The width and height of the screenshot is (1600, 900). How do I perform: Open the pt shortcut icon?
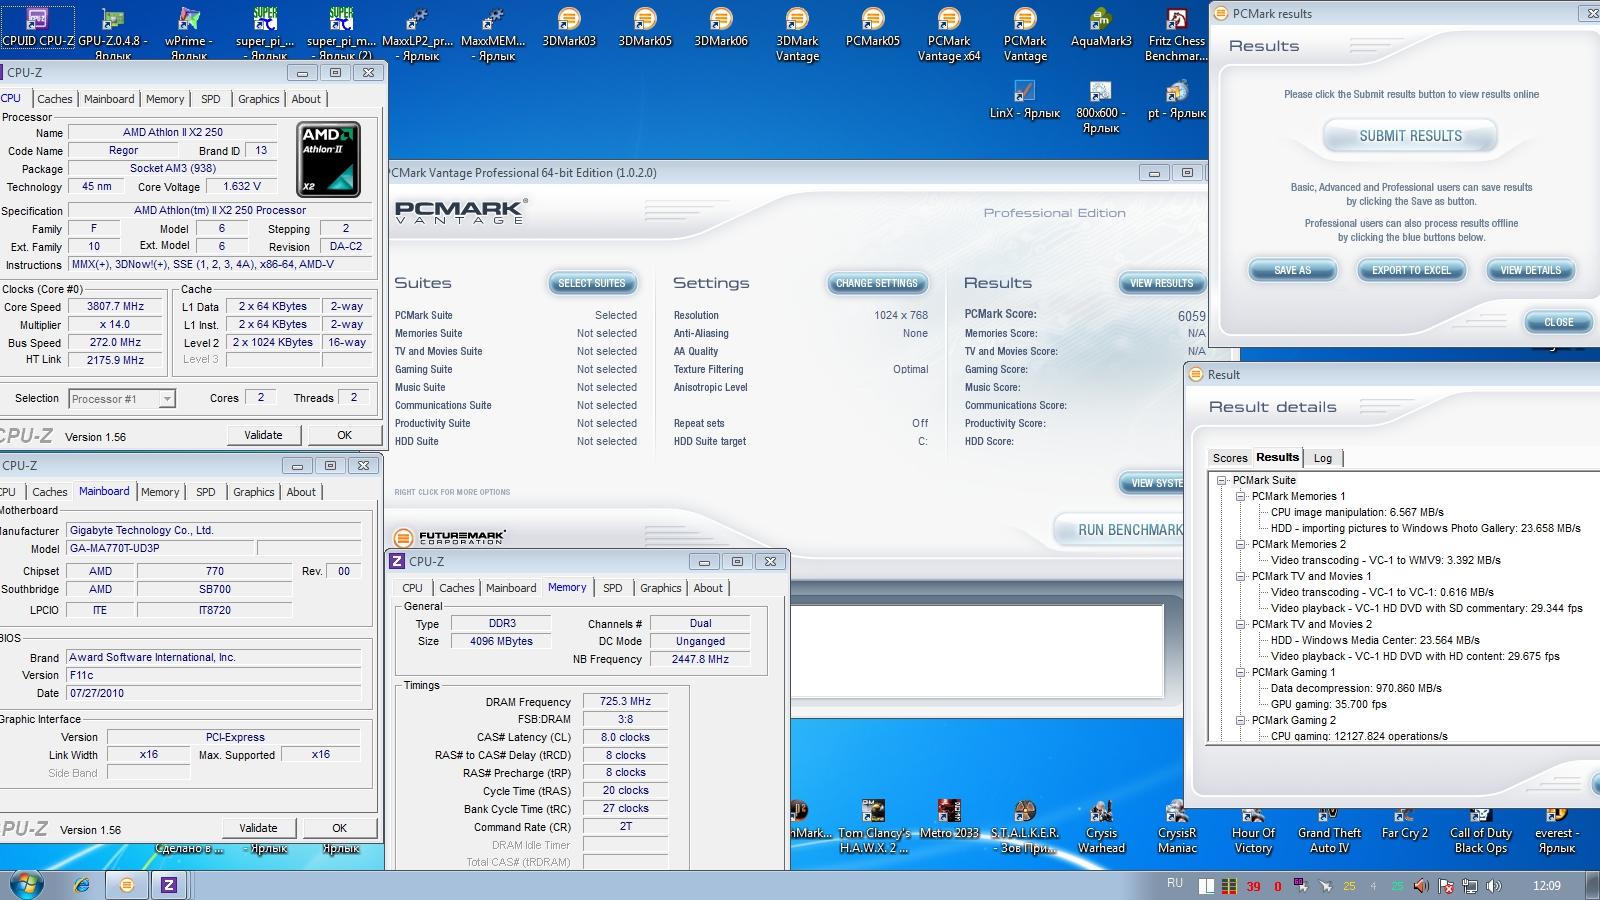click(1177, 100)
